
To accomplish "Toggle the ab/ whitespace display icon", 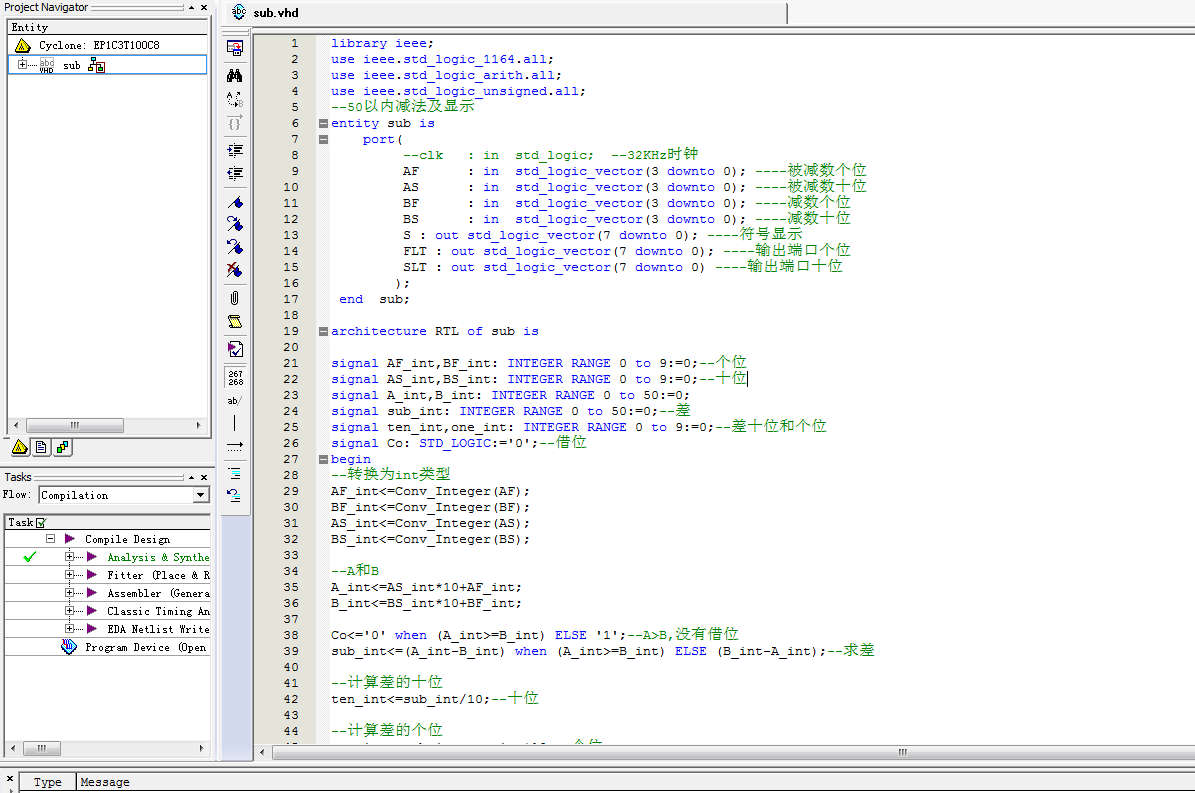I will coord(235,400).
